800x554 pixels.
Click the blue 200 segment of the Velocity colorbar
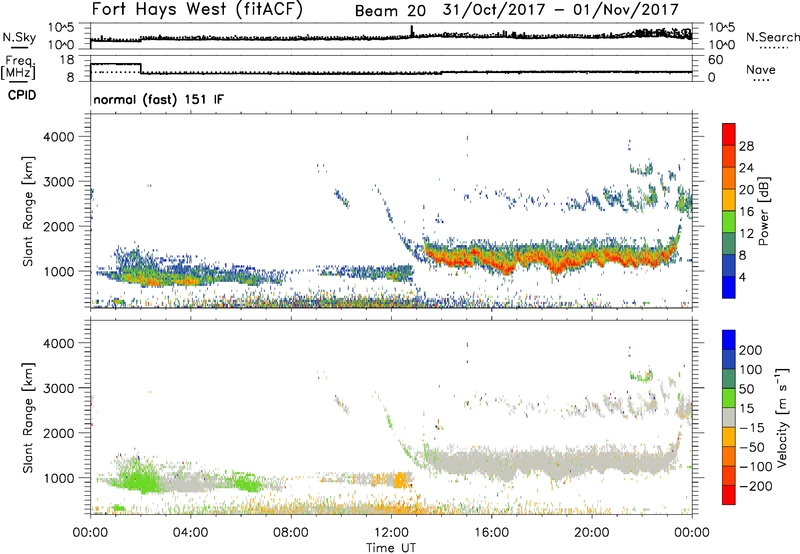click(729, 340)
